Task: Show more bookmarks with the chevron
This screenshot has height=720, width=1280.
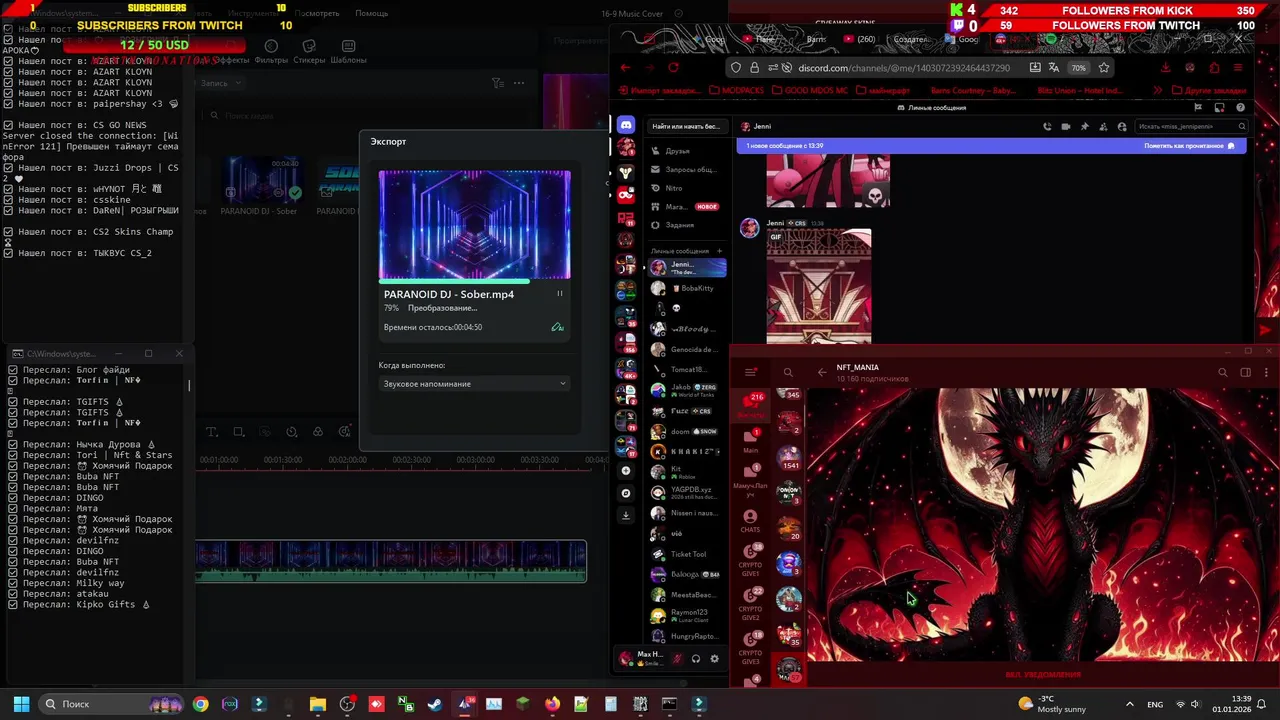Action: click(1158, 91)
